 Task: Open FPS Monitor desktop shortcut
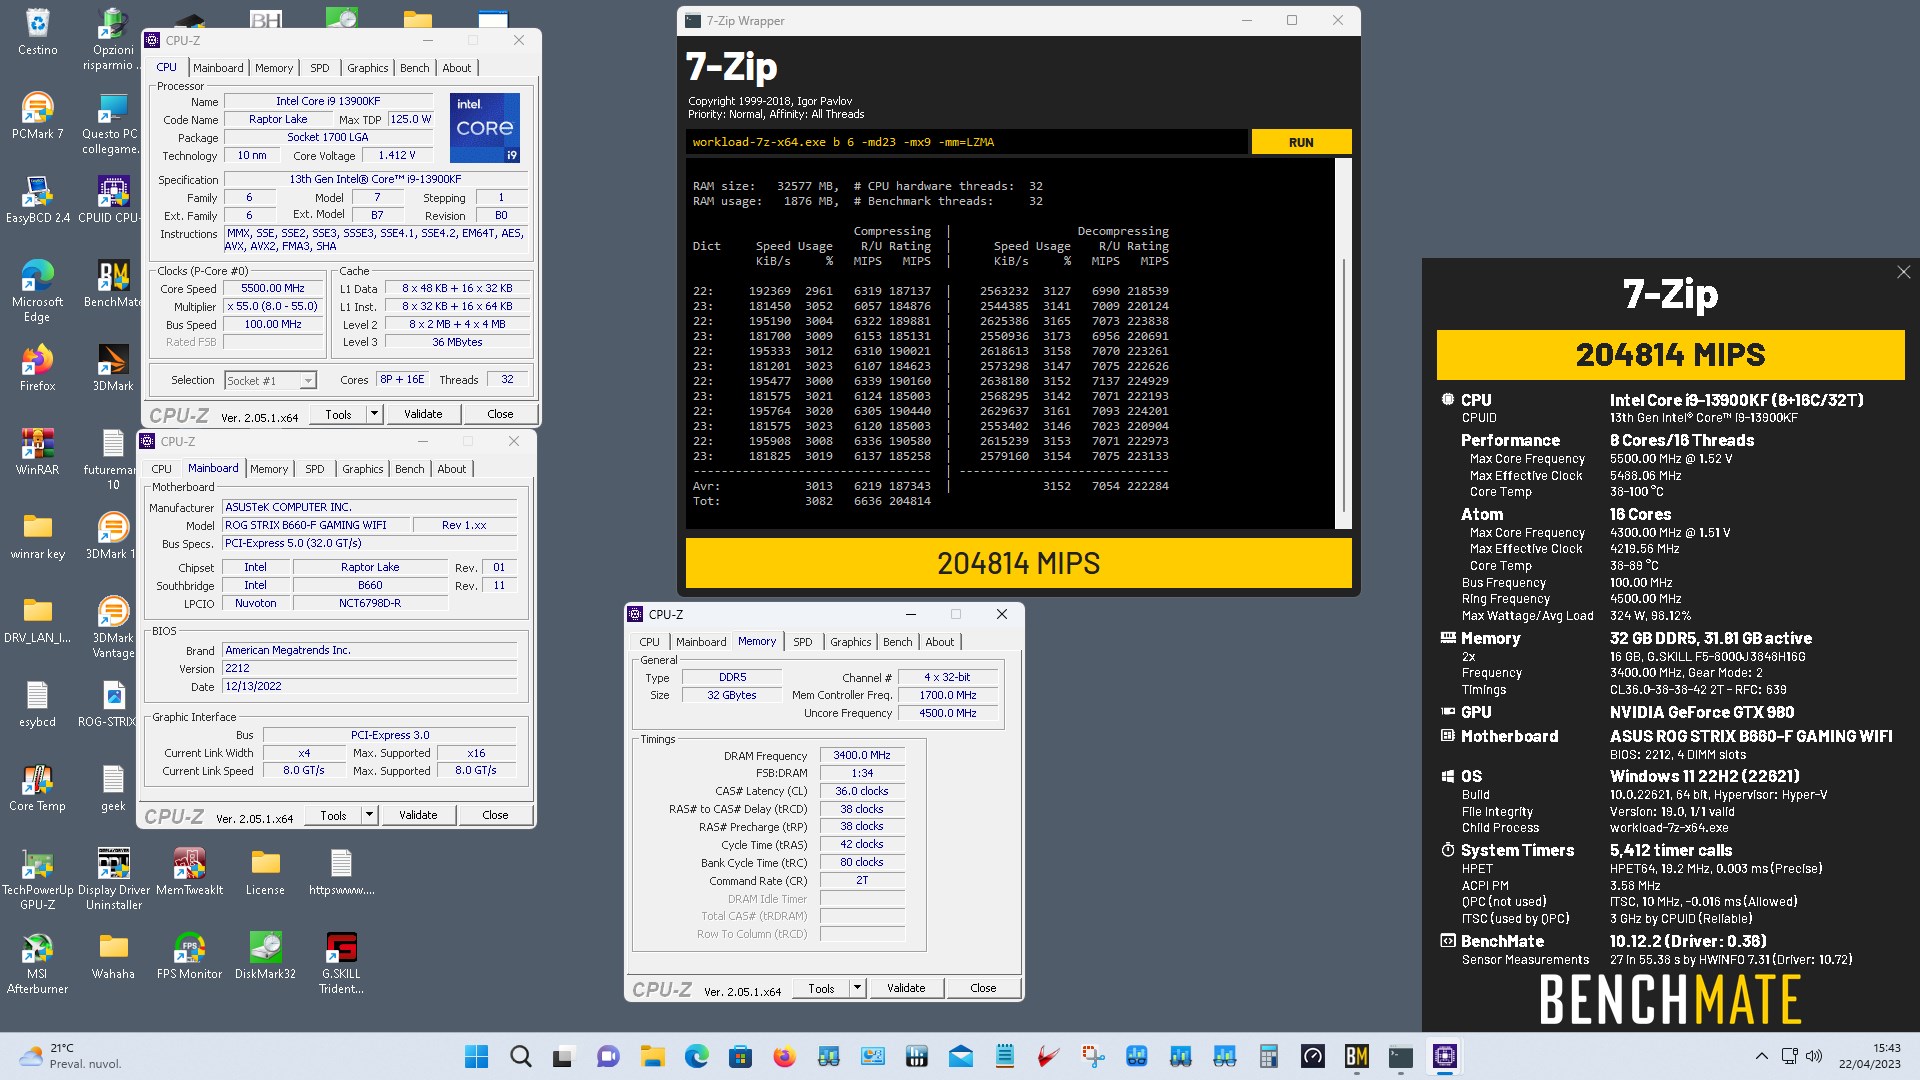coord(189,955)
